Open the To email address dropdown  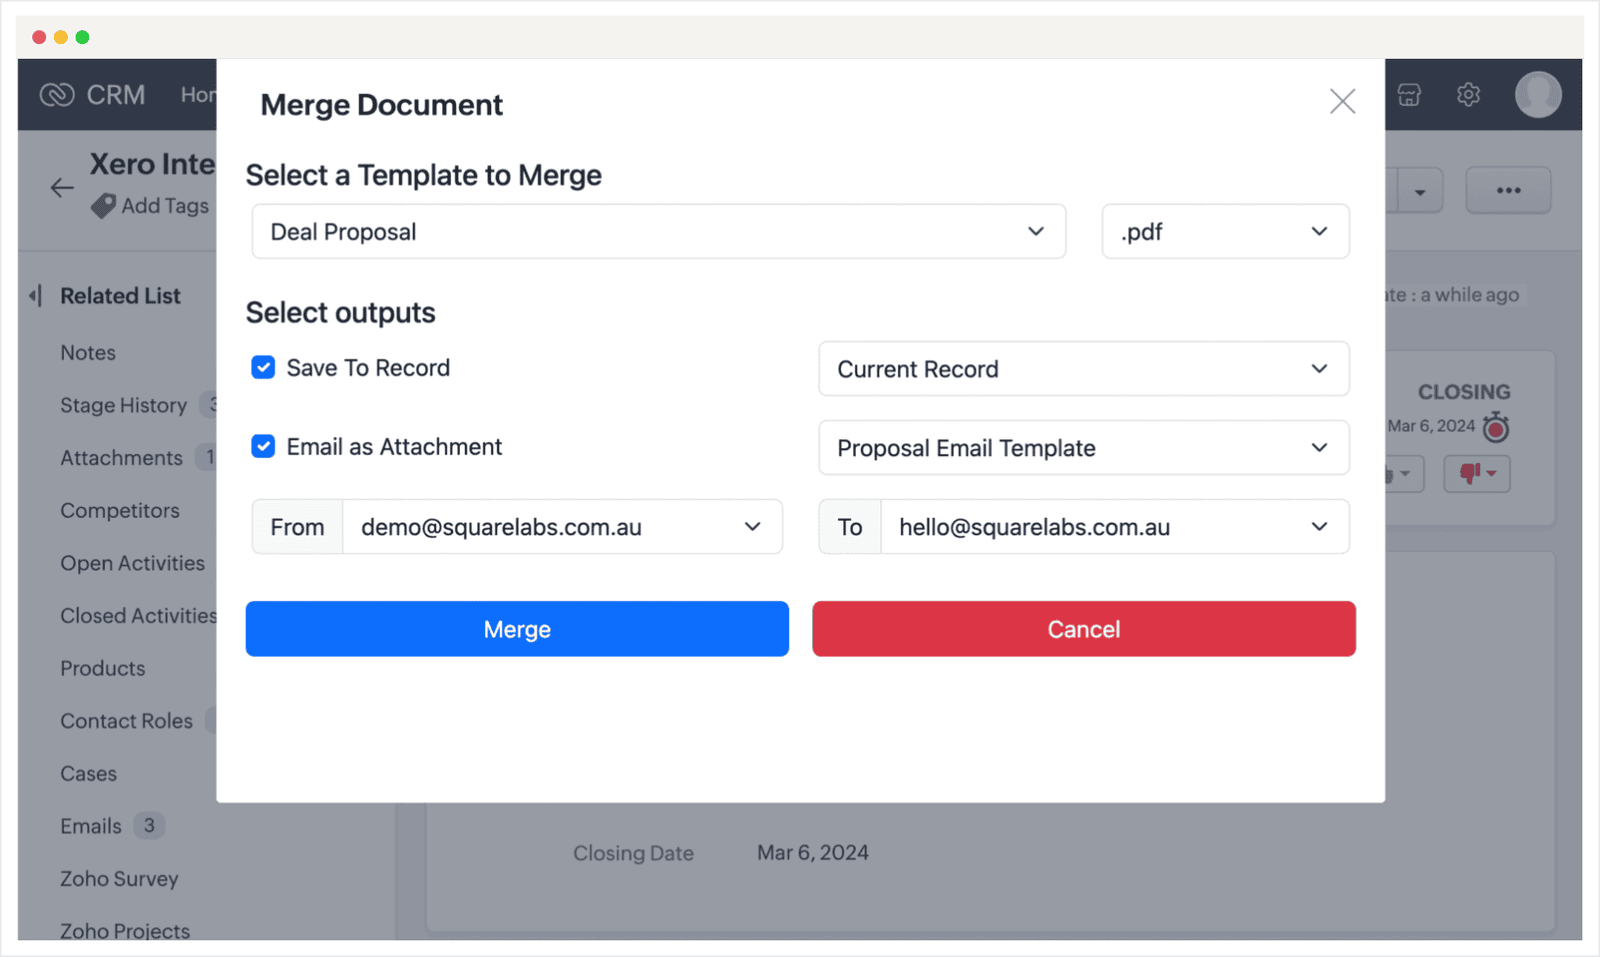click(1114, 527)
